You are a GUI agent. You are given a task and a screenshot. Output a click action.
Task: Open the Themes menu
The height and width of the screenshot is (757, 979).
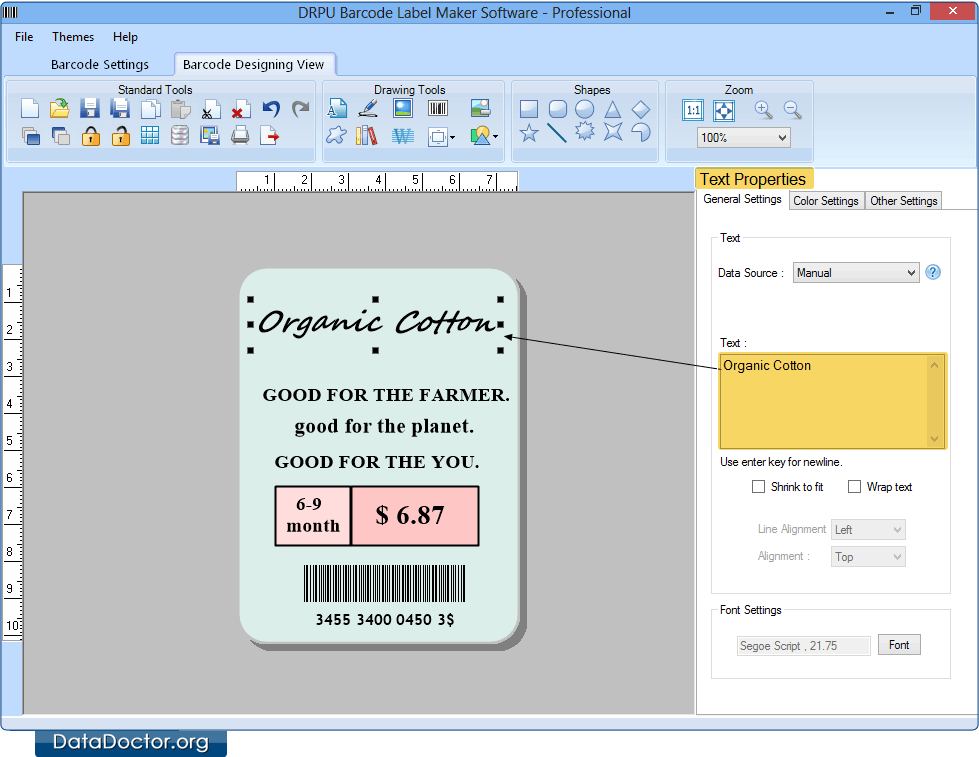[73, 37]
